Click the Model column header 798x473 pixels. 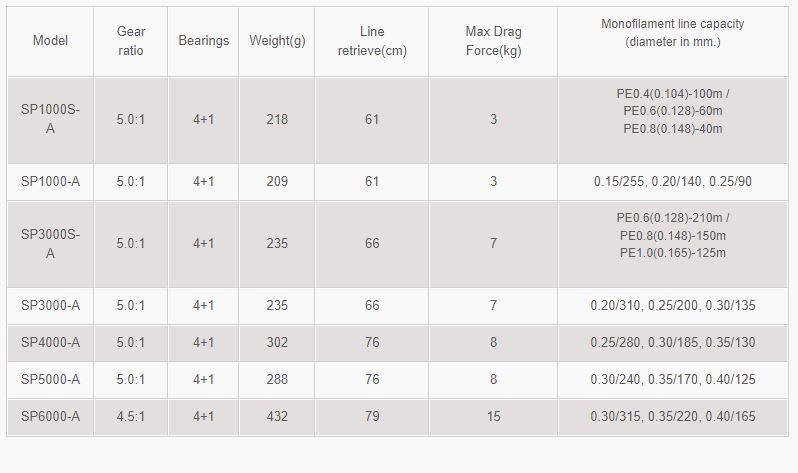point(50,41)
